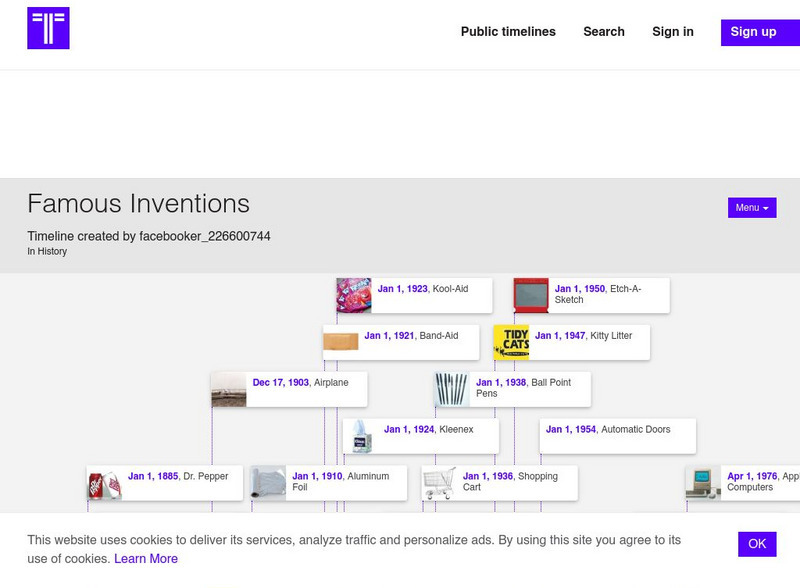Click the Apple Computers event image
Image resolution: width=800 pixels, height=588 pixels.
point(703,484)
